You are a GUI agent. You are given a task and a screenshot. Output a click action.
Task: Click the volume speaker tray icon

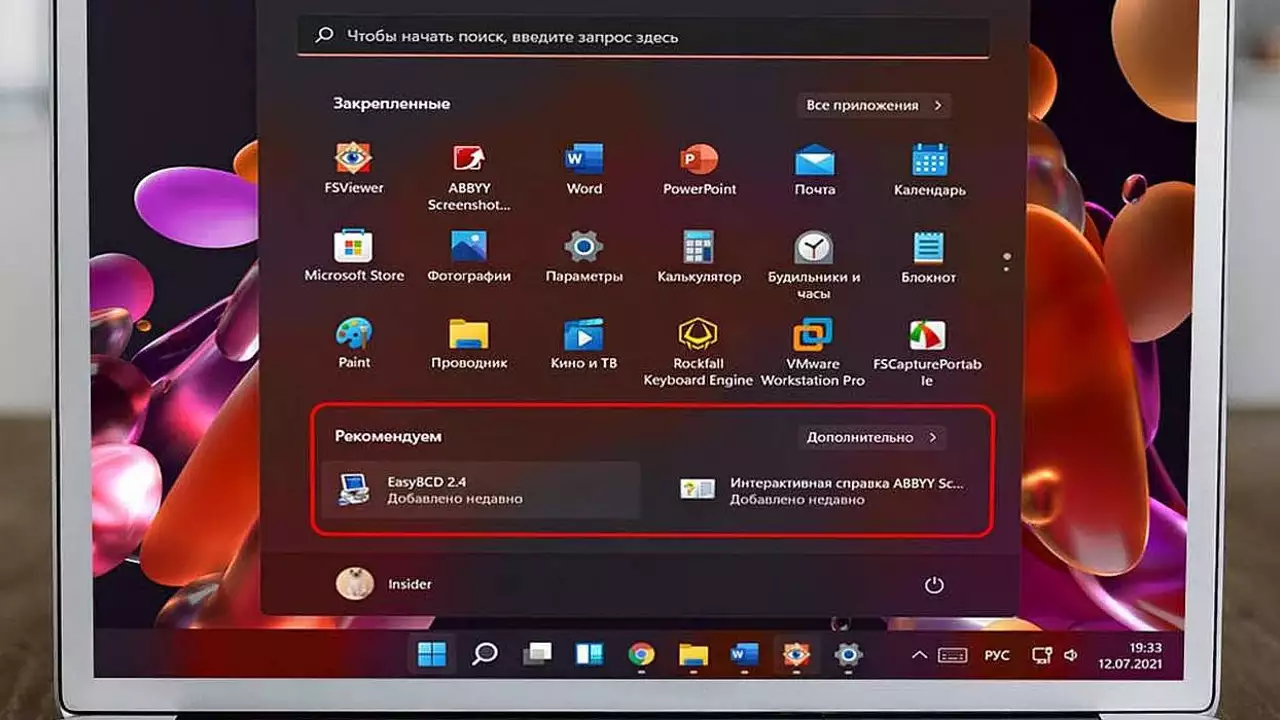[1070, 656]
